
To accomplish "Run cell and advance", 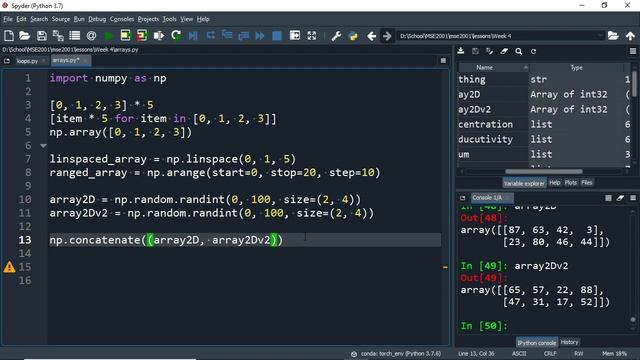I will 142,36.
